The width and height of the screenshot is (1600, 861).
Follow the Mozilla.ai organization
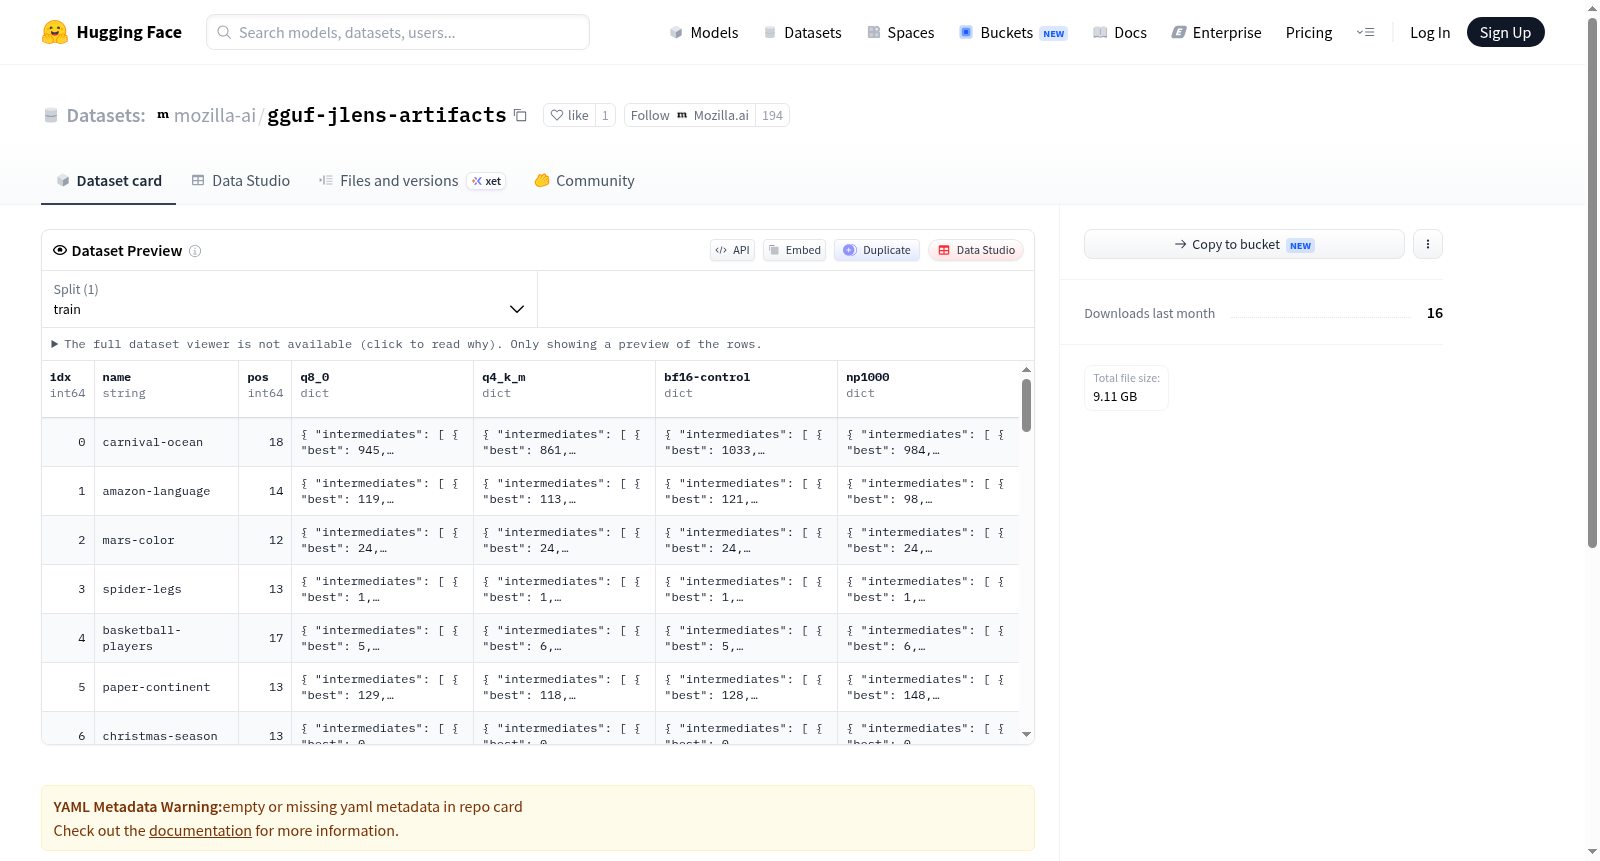pos(690,115)
